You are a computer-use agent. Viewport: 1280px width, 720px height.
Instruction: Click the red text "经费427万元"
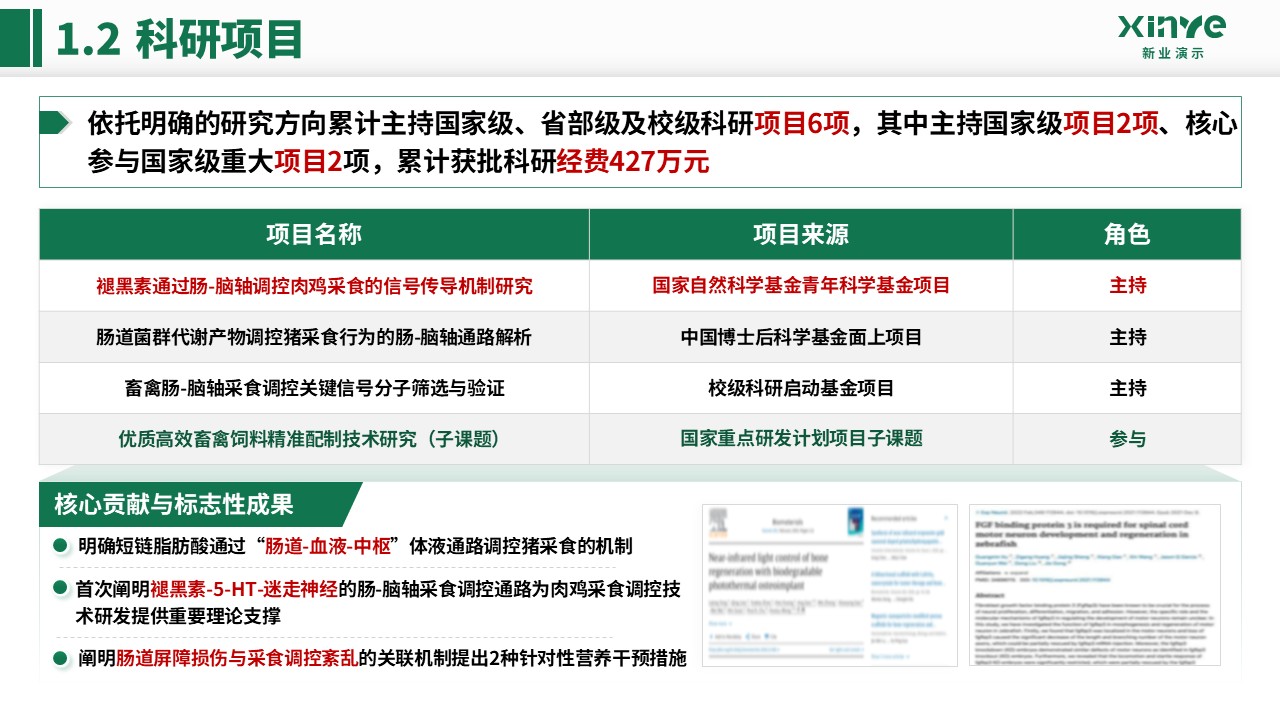pos(633,161)
